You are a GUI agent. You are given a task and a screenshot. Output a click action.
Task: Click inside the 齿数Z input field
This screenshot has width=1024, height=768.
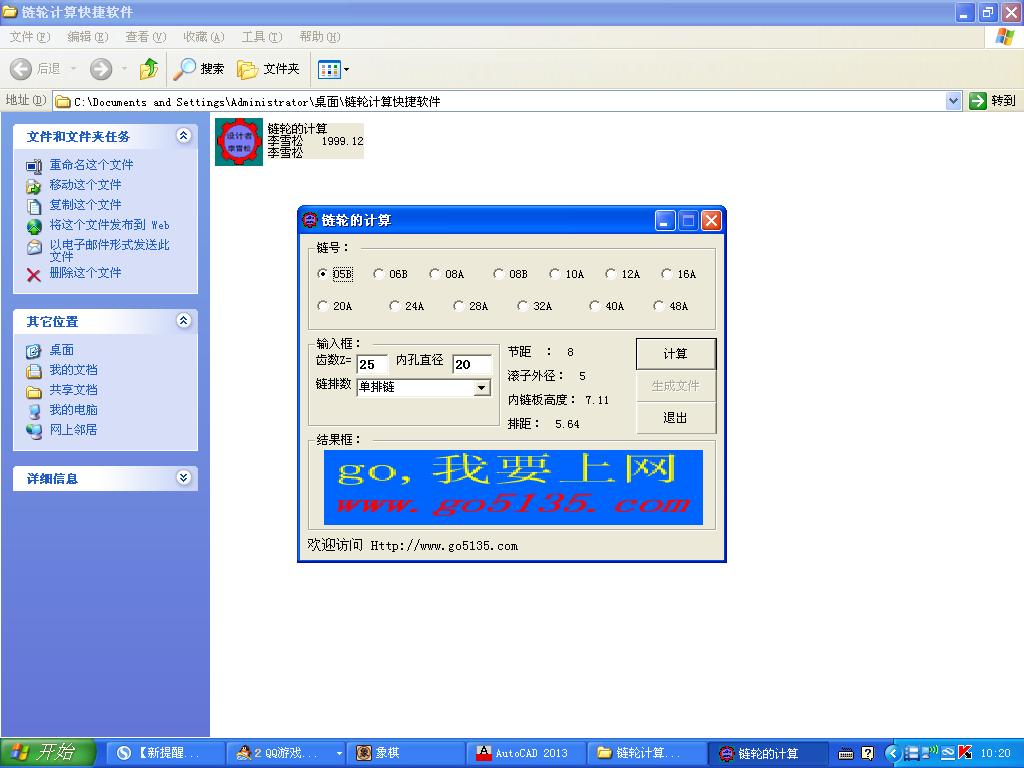pos(370,364)
